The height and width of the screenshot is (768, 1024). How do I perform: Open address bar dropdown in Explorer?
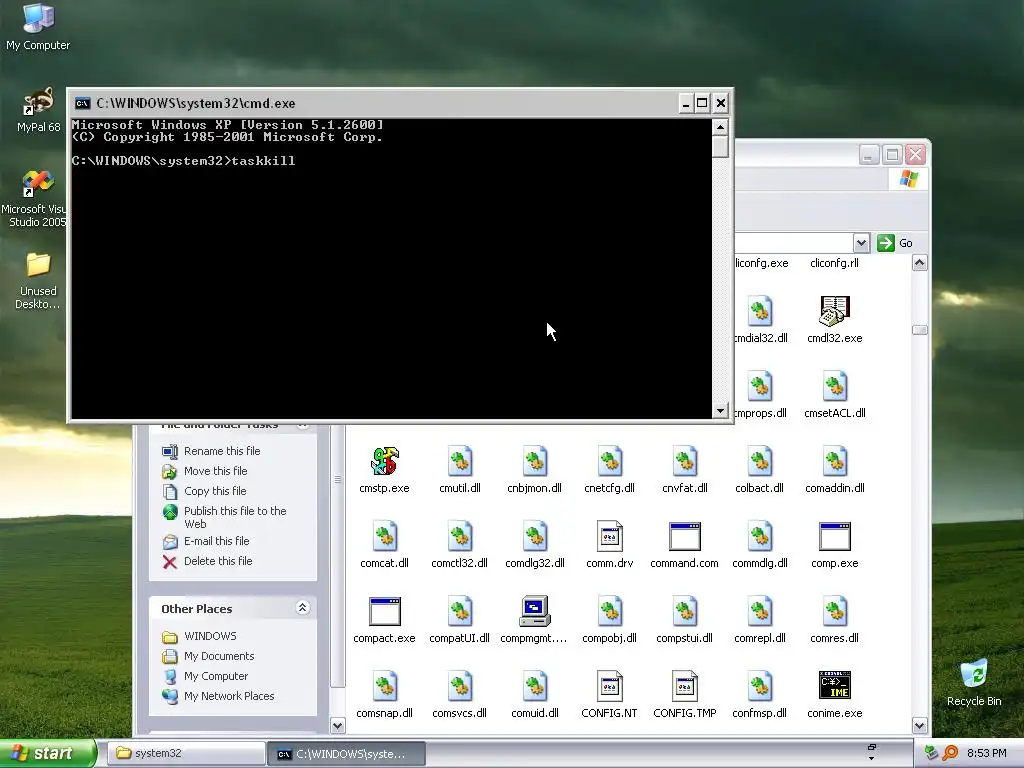pyautogui.click(x=861, y=243)
